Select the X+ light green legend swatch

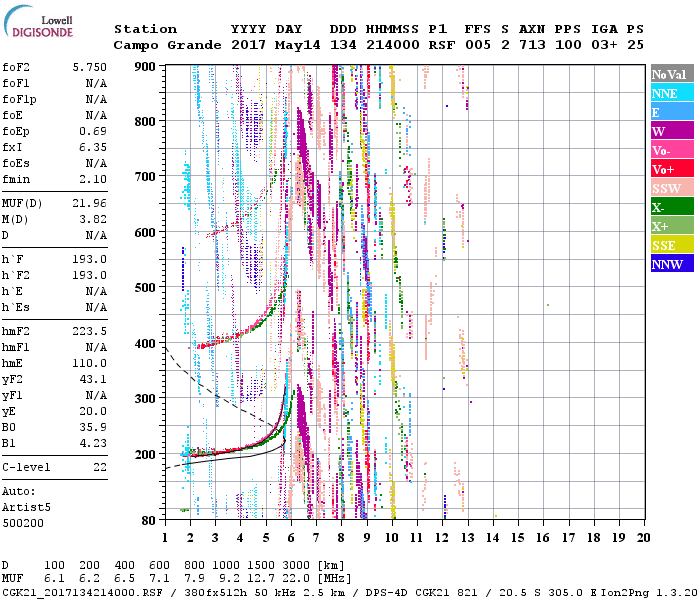672,226
